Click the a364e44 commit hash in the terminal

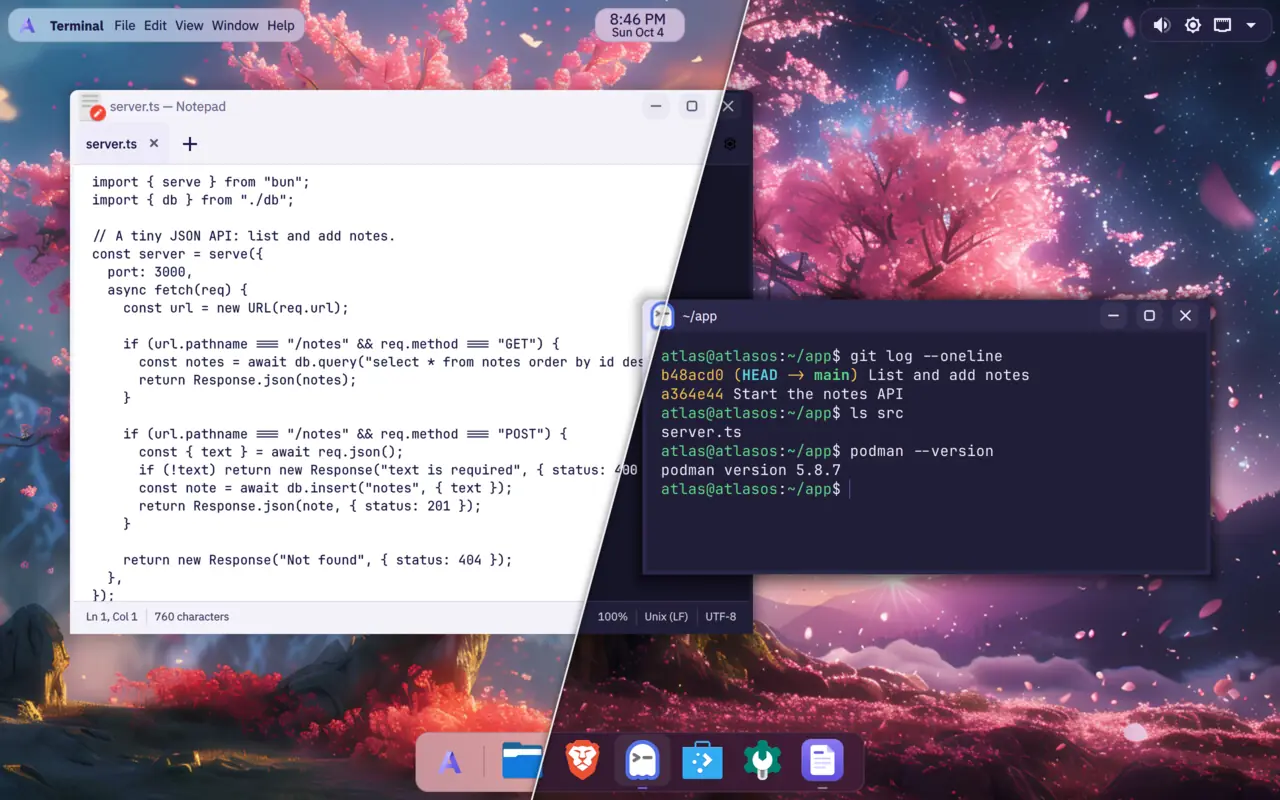tap(692, 394)
